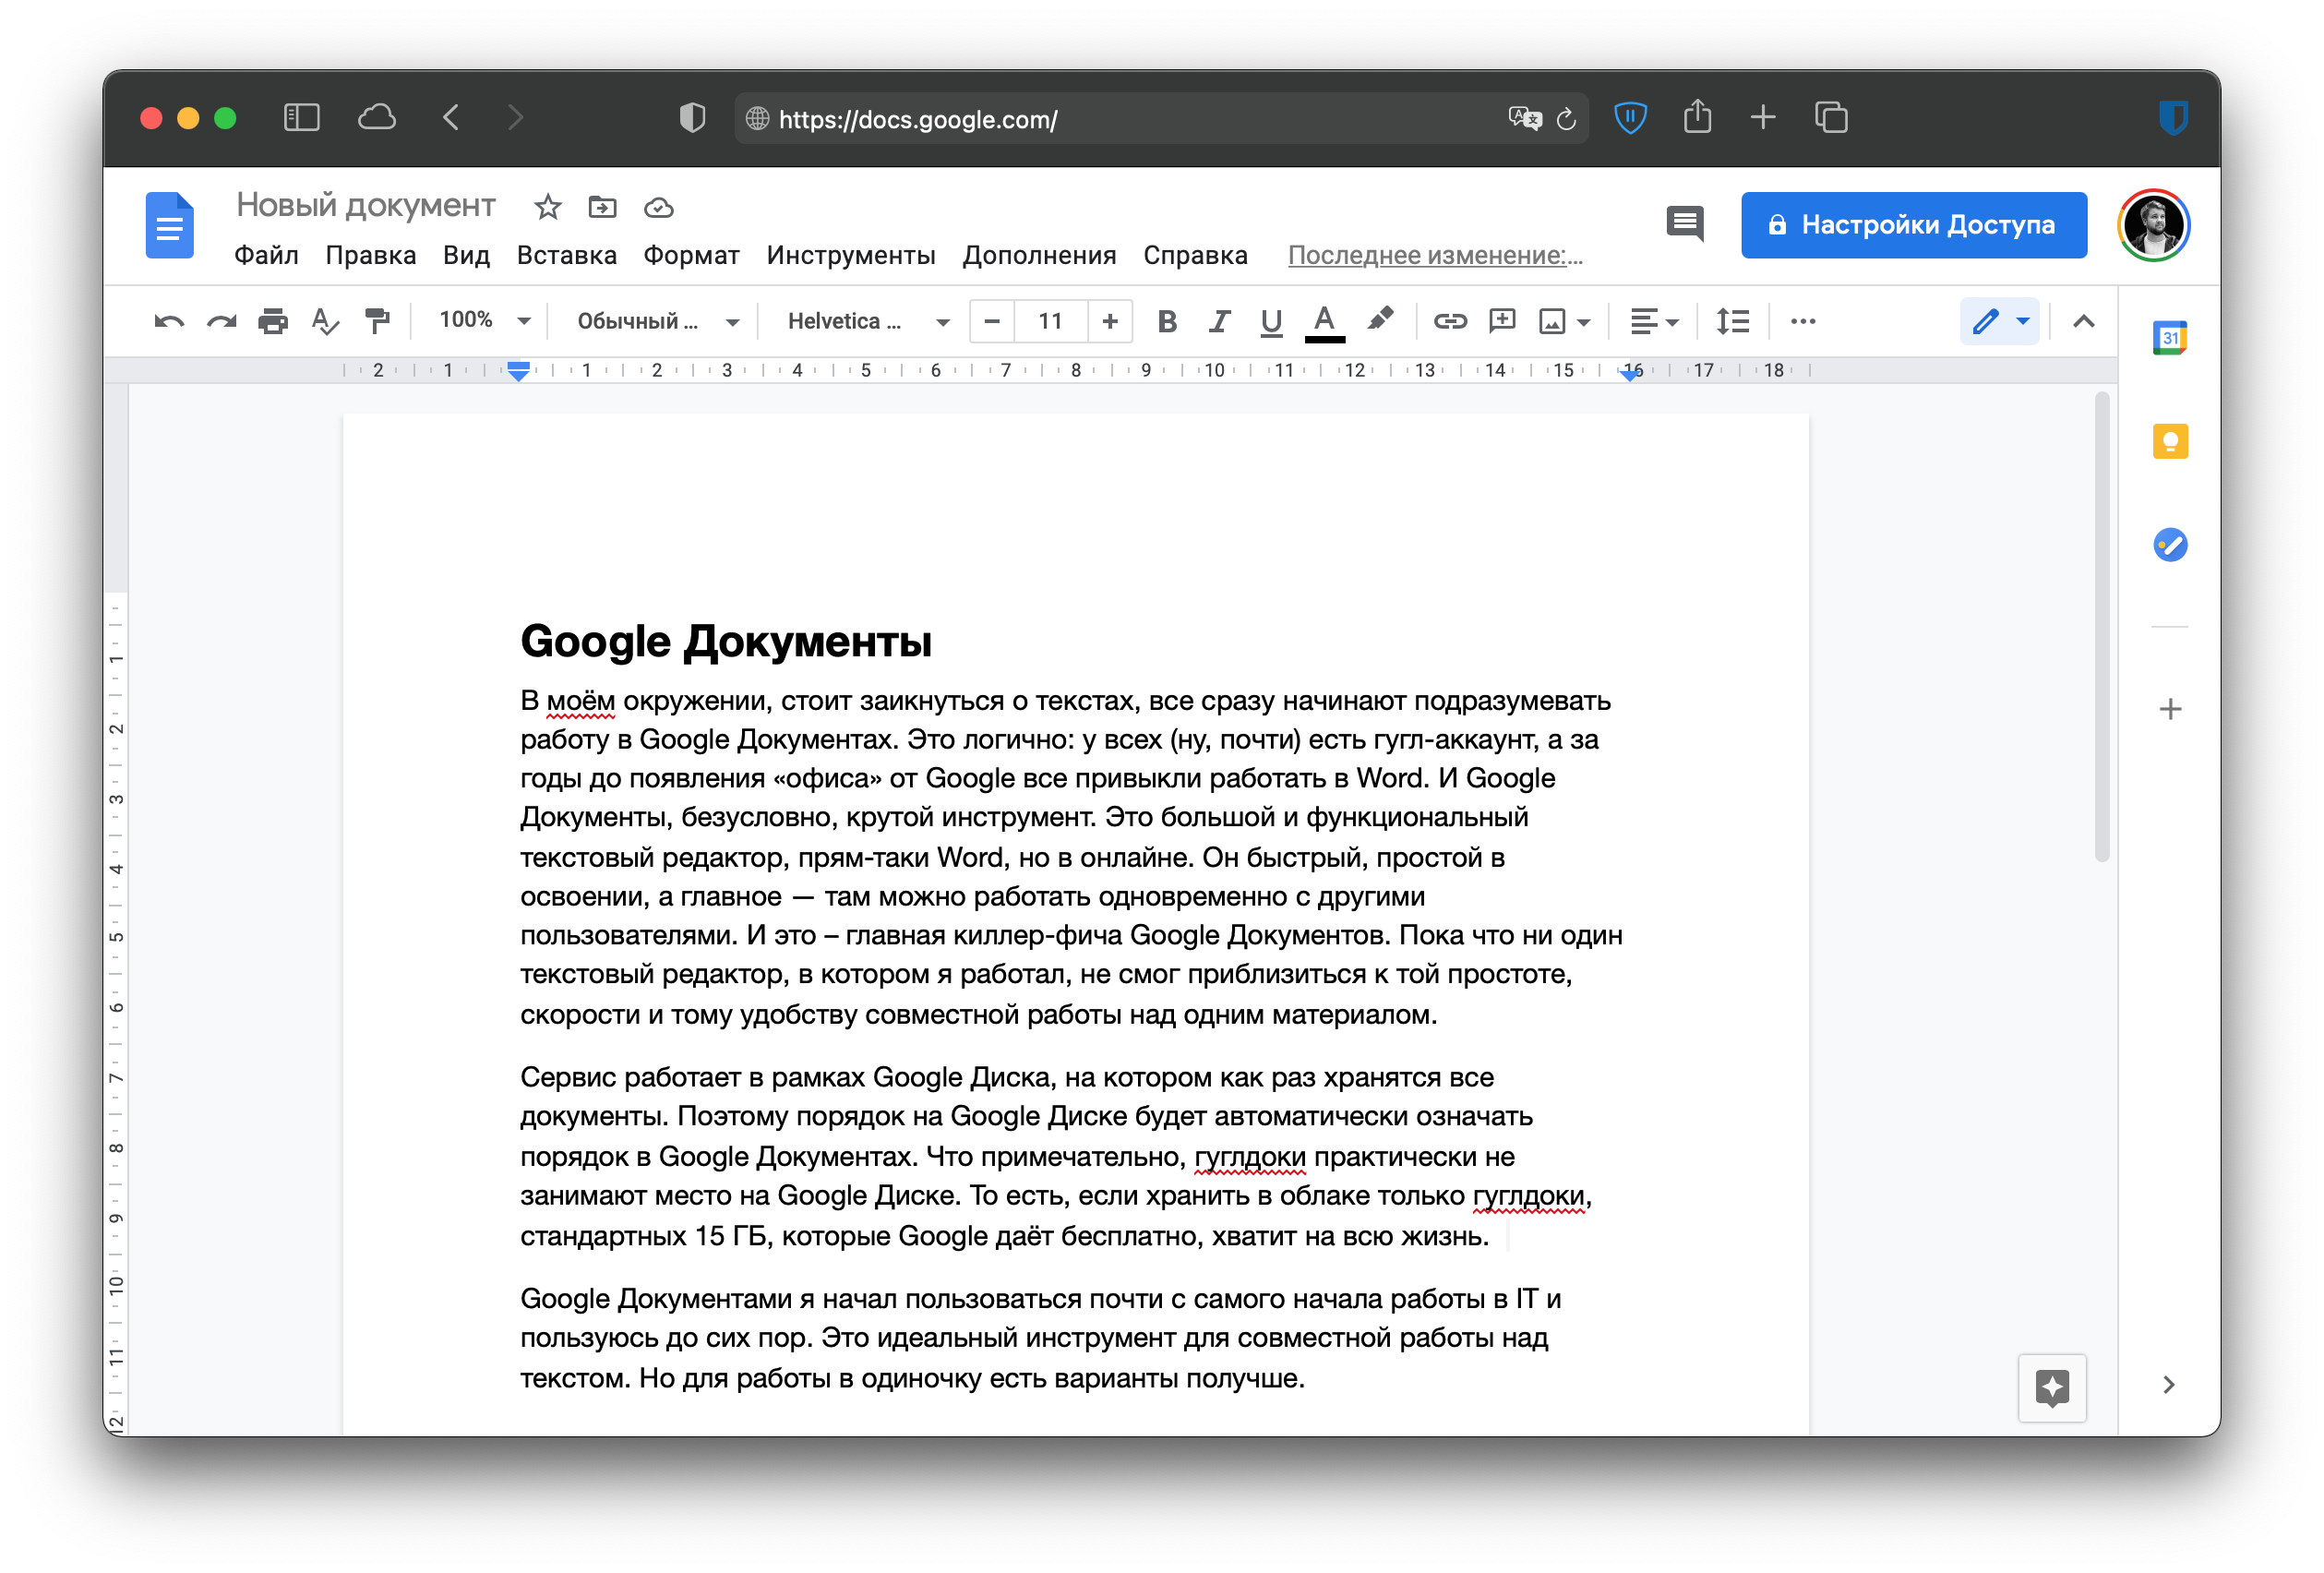Open the Вид menu
The width and height of the screenshot is (2324, 1573).
coord(467,255)
